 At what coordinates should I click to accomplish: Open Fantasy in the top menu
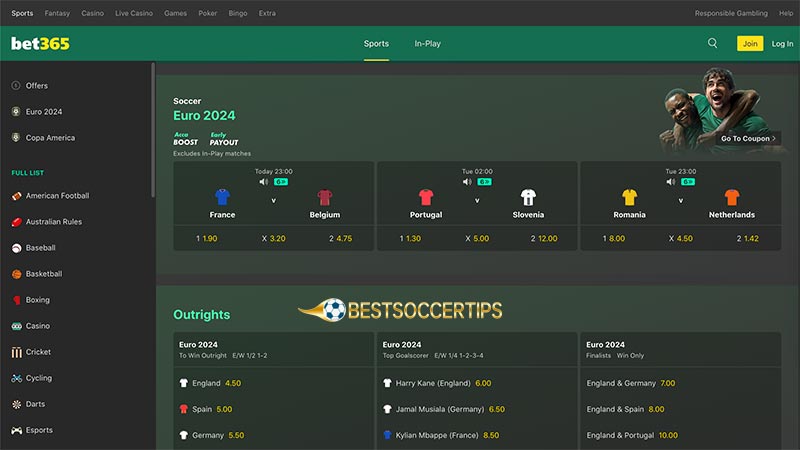click(57, 13)
